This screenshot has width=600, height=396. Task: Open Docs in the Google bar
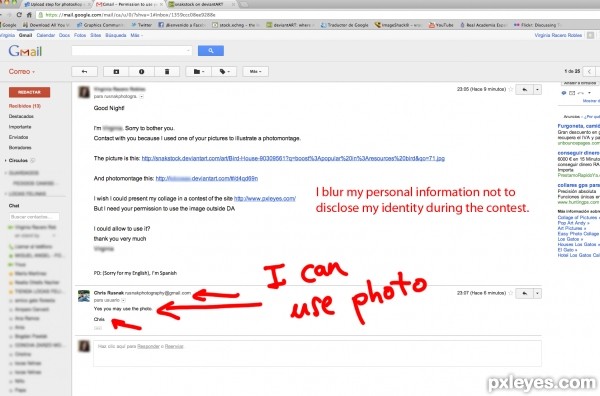coord(64,35)
